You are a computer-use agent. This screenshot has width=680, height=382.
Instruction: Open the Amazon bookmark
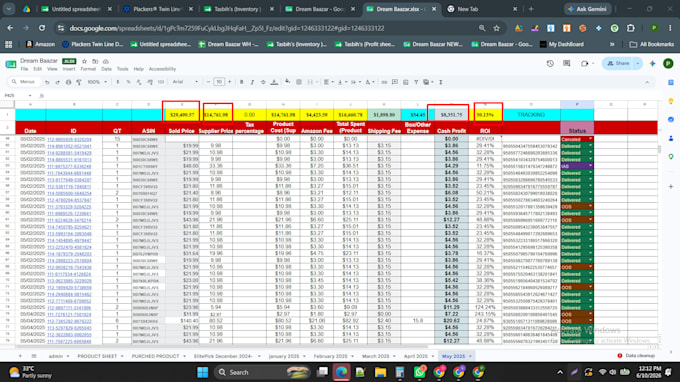pyautogui.click(x=40, y=44)
